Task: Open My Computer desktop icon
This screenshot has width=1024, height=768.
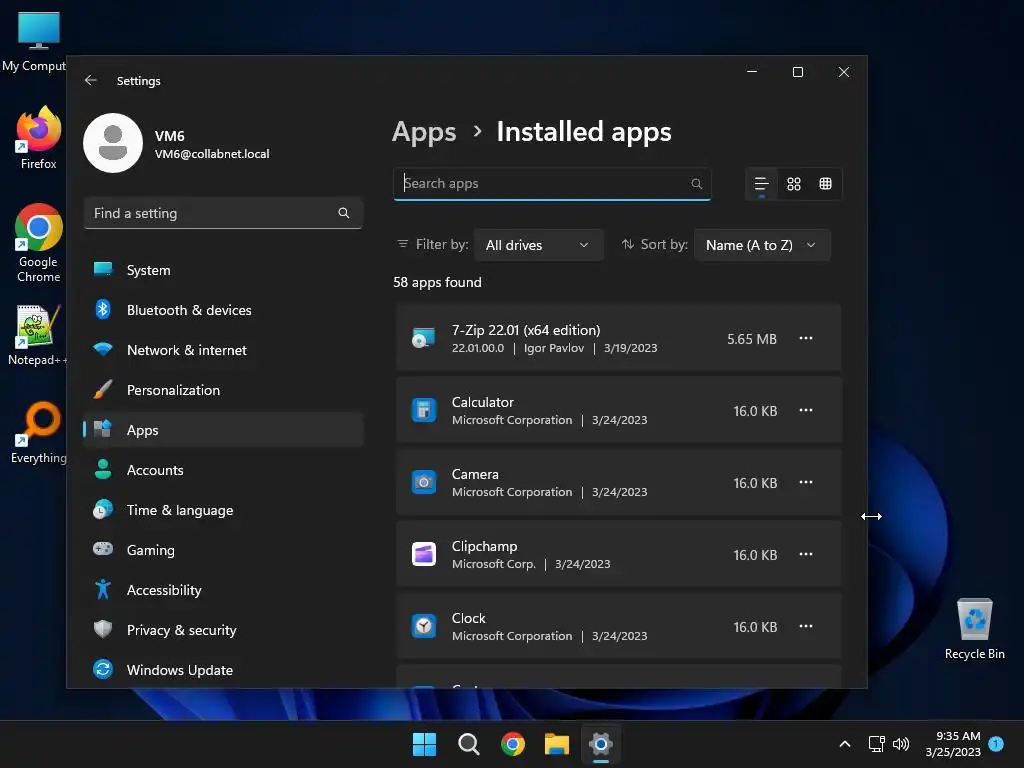Action: [34, 42]
